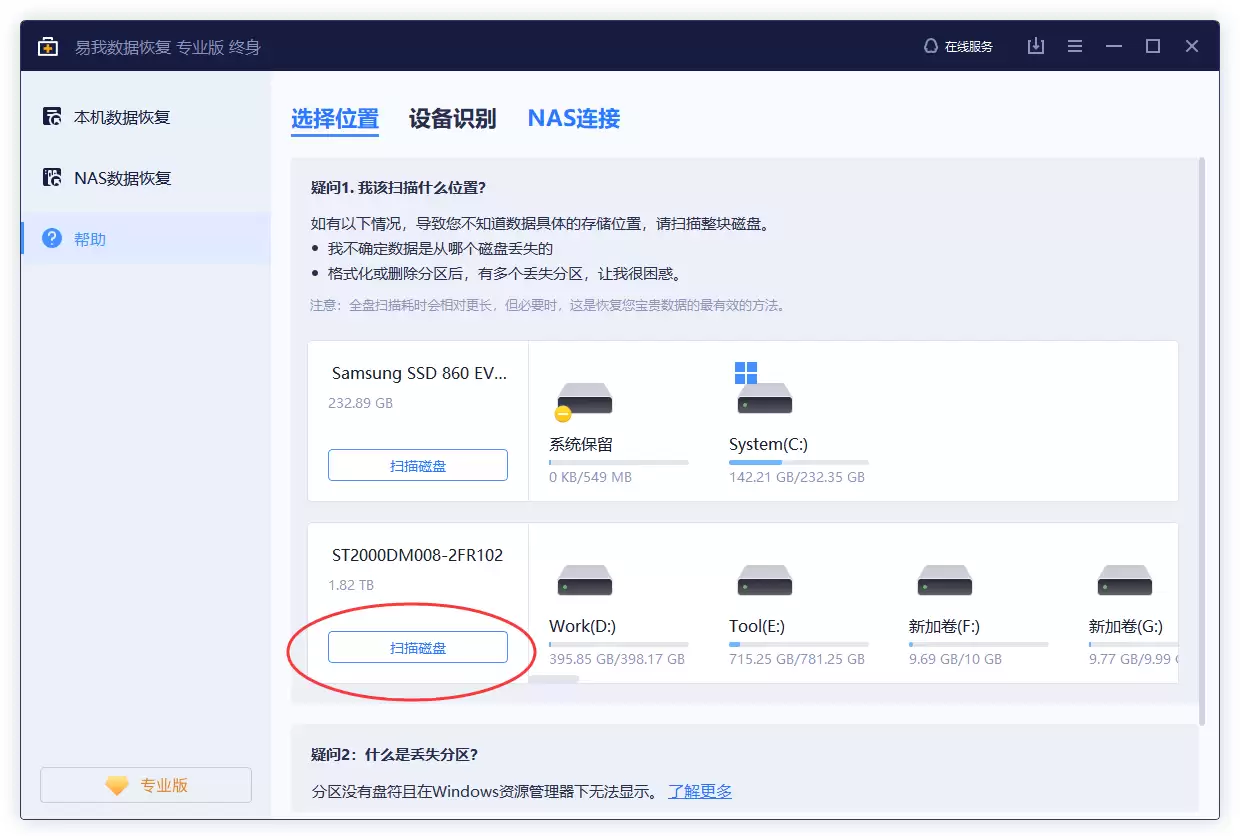
Task: Switch to the 设备识别 tab
Action: coord(453,118)
